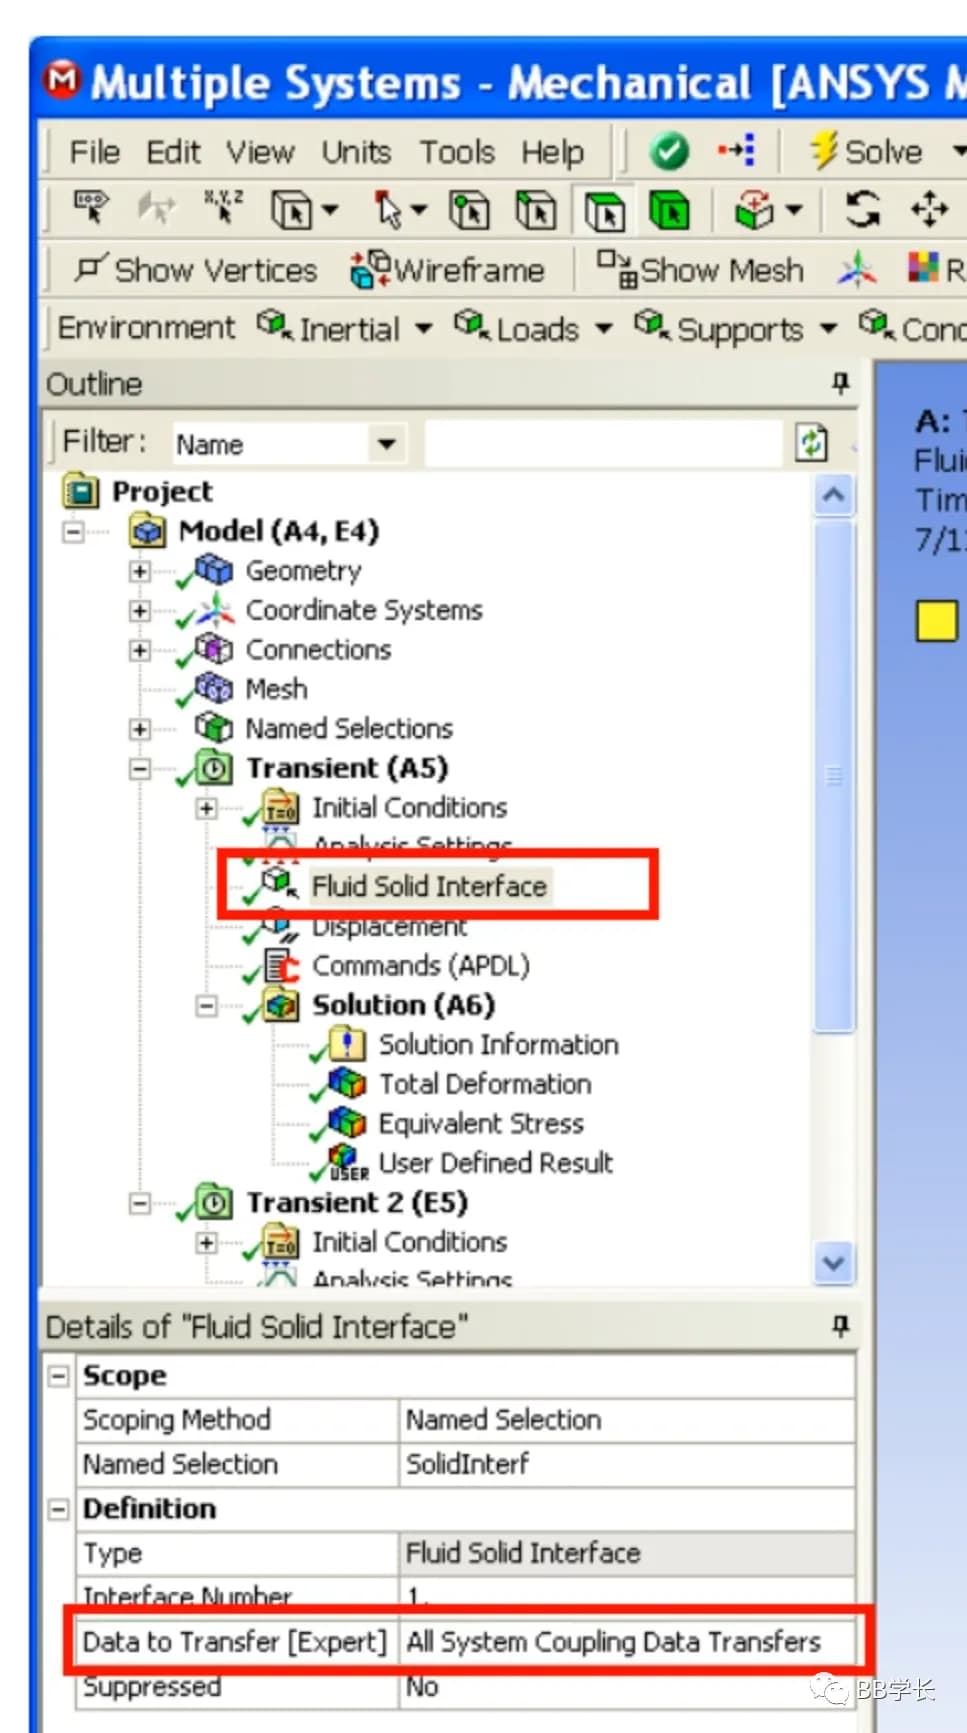Click the pan arrows icon

[929, 210]
